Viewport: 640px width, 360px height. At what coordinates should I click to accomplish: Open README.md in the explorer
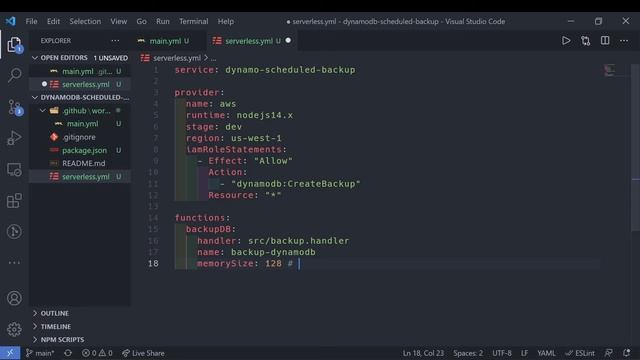(x=80, y=163)
